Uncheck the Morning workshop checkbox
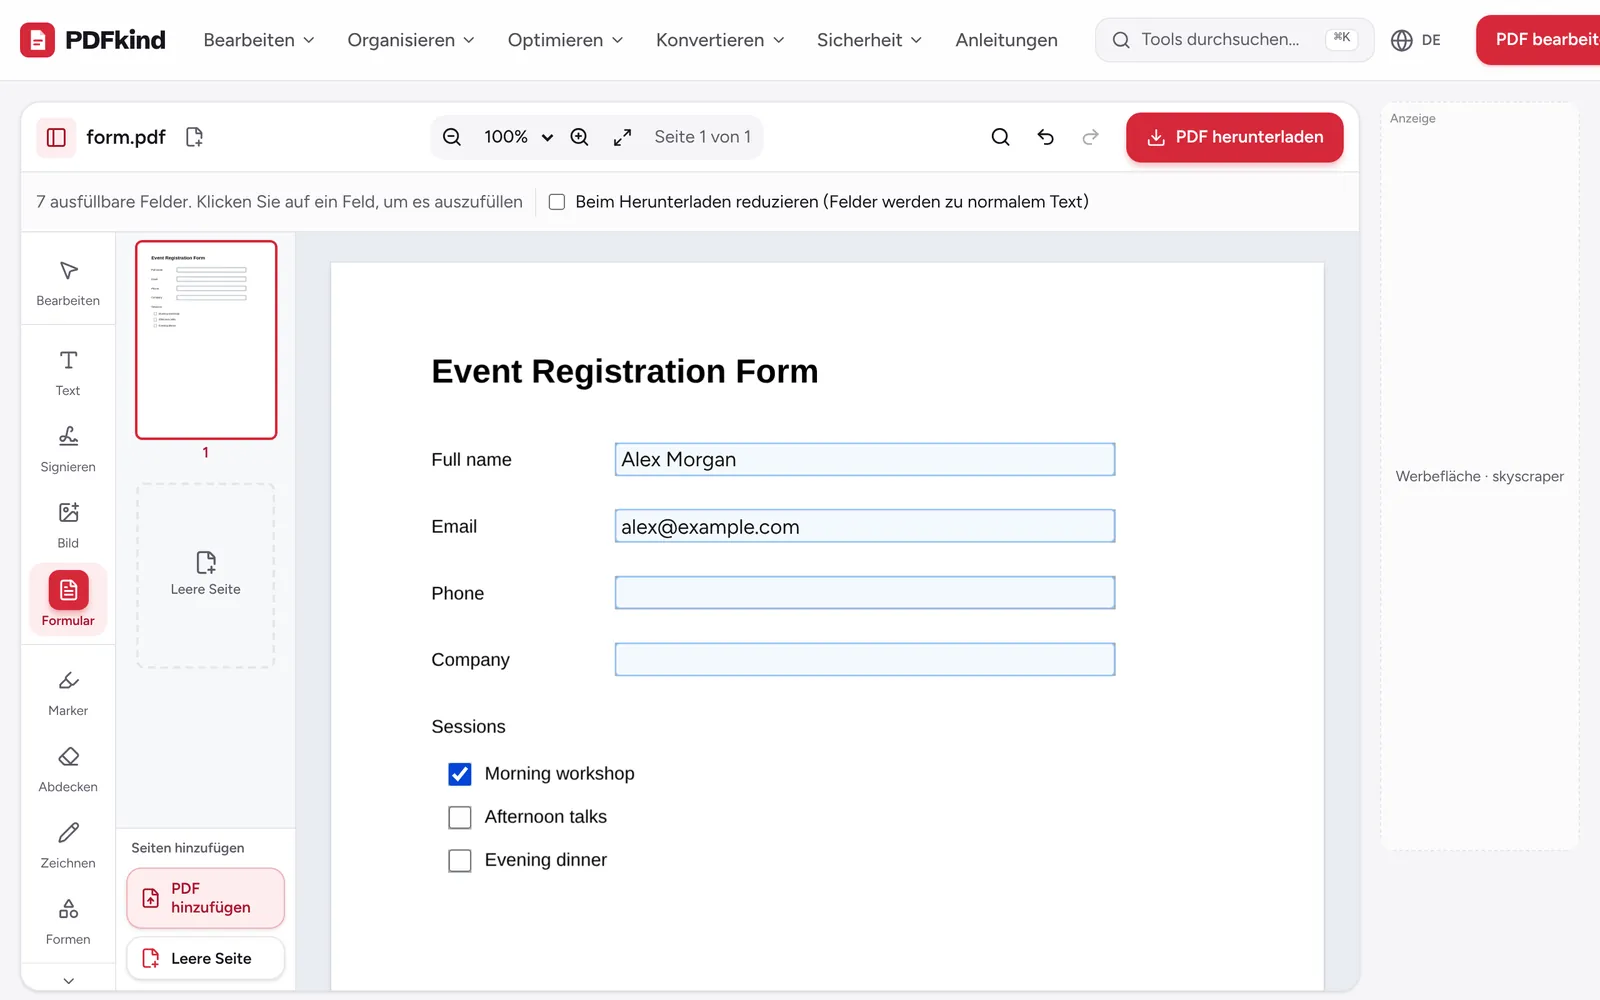 click(460, 774)
